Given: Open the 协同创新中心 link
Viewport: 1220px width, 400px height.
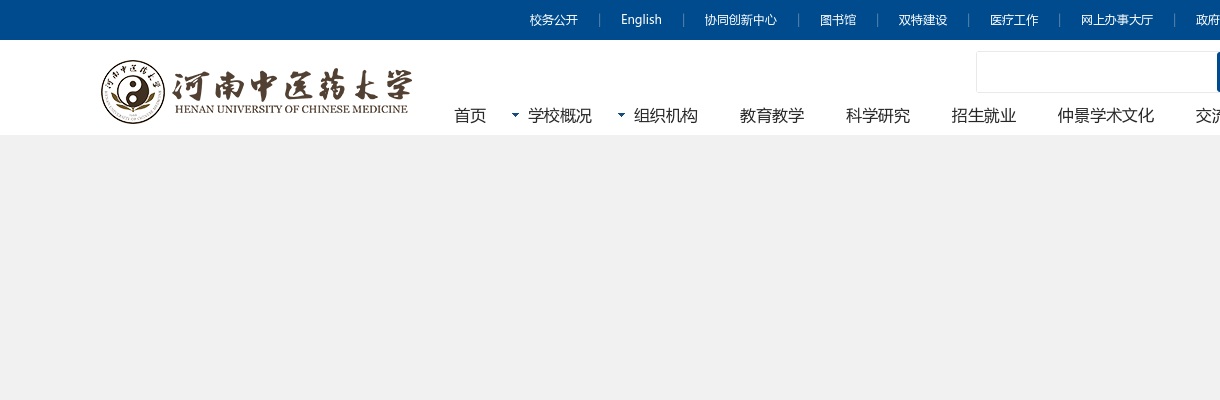Looking at the screenshot, I should pyautogui.click(x=740, y=20).
